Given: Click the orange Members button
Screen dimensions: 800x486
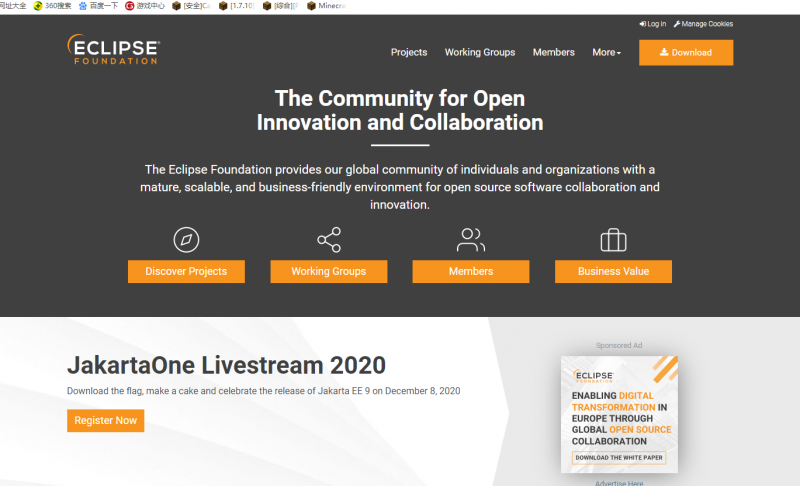Looking at the screenshot, I should [x=471, y=271].
